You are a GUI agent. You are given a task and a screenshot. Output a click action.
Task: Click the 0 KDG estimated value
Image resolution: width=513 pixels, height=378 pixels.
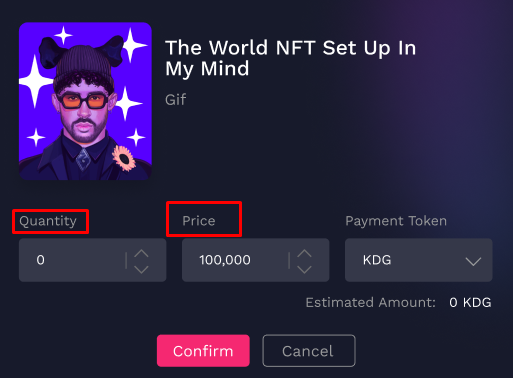click(470, 303)
